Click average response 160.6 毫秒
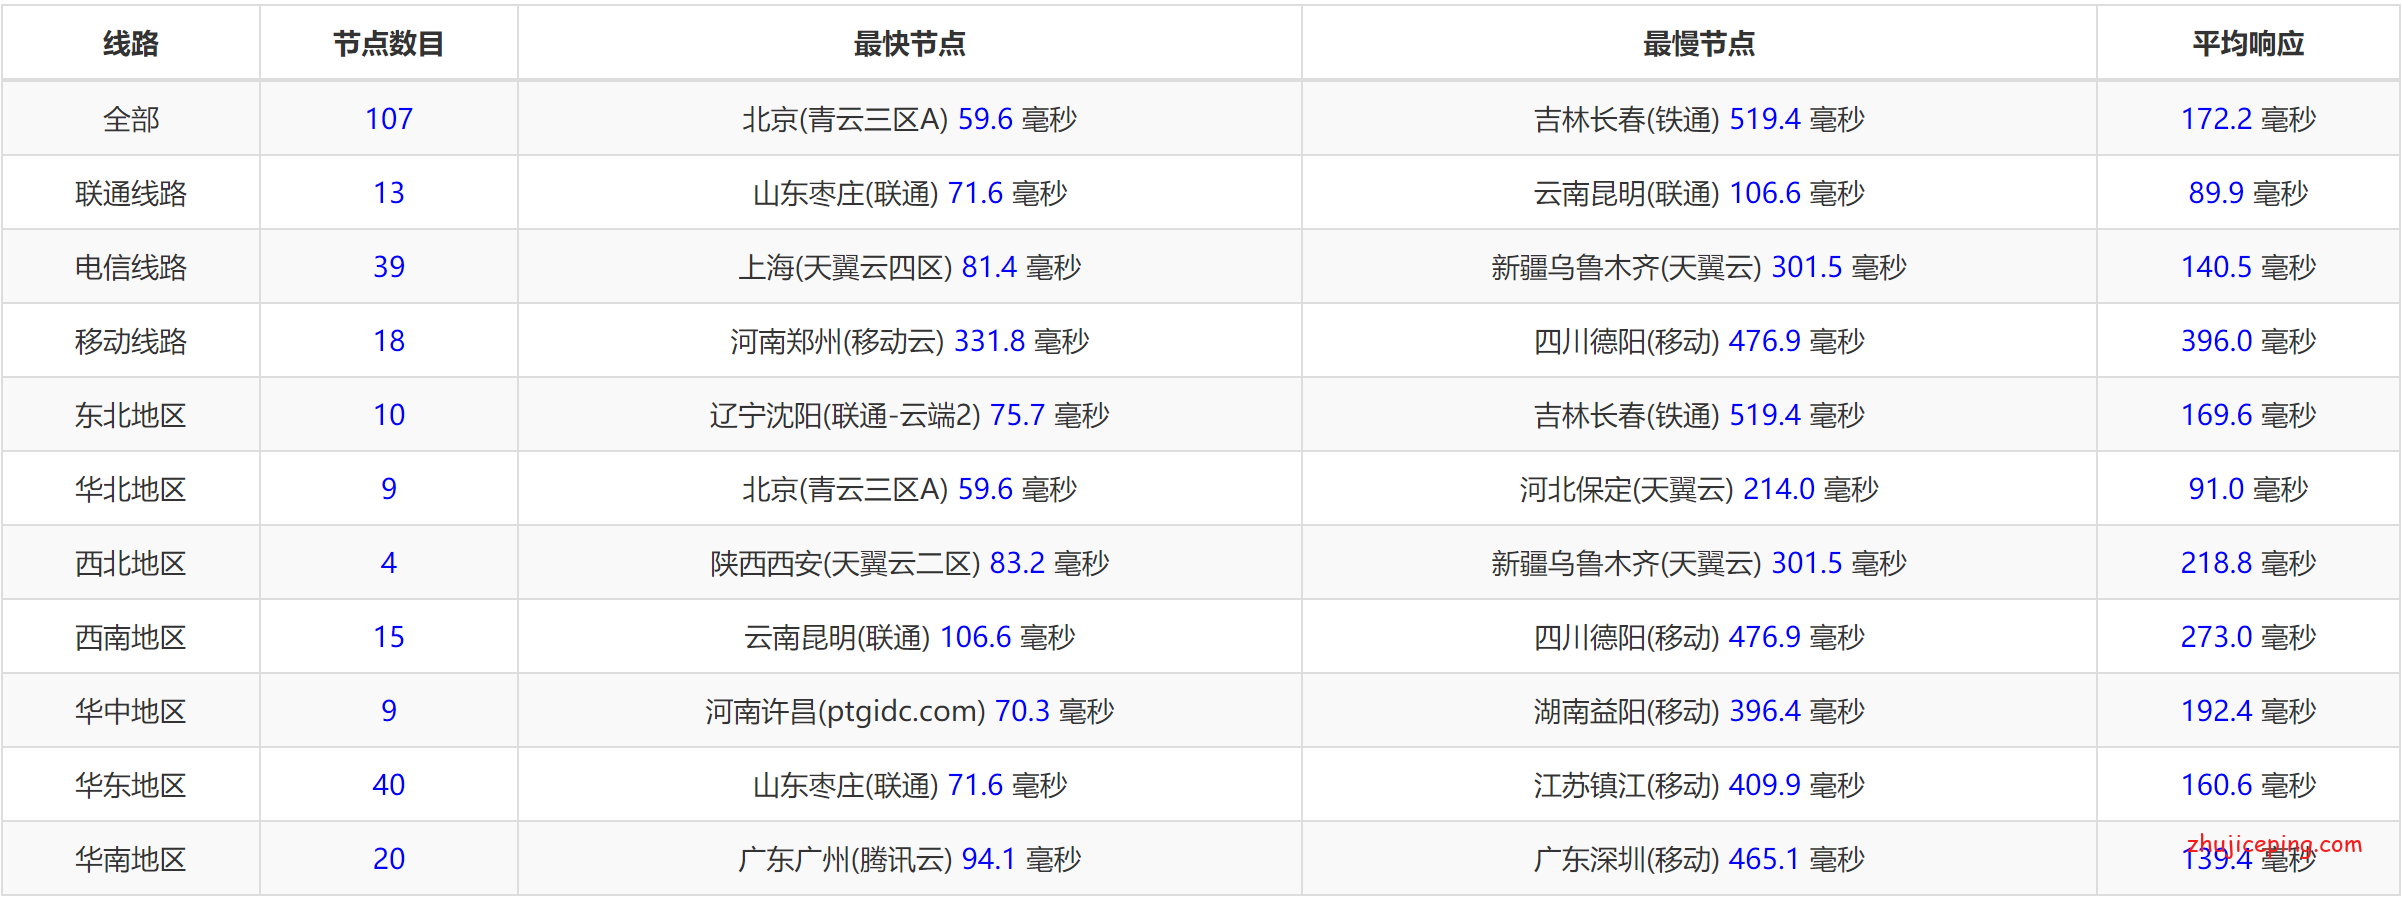2402x899 pixels. [2248, 785]
